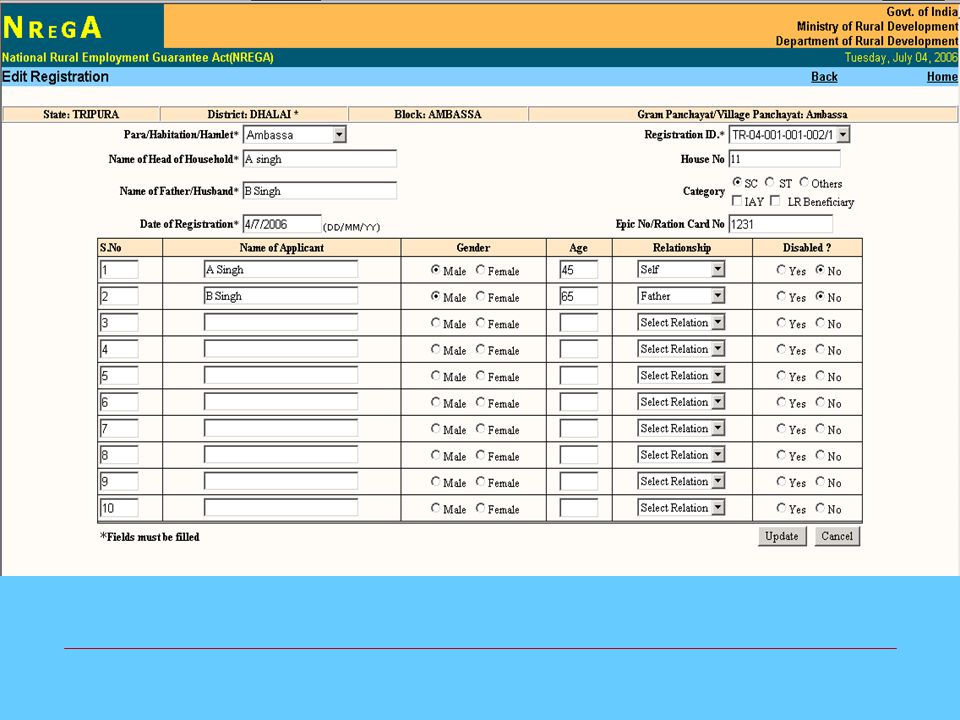This screenshot has height=720, width=960.
Task: Select disabled No in row 8
Action: (820, 455)
